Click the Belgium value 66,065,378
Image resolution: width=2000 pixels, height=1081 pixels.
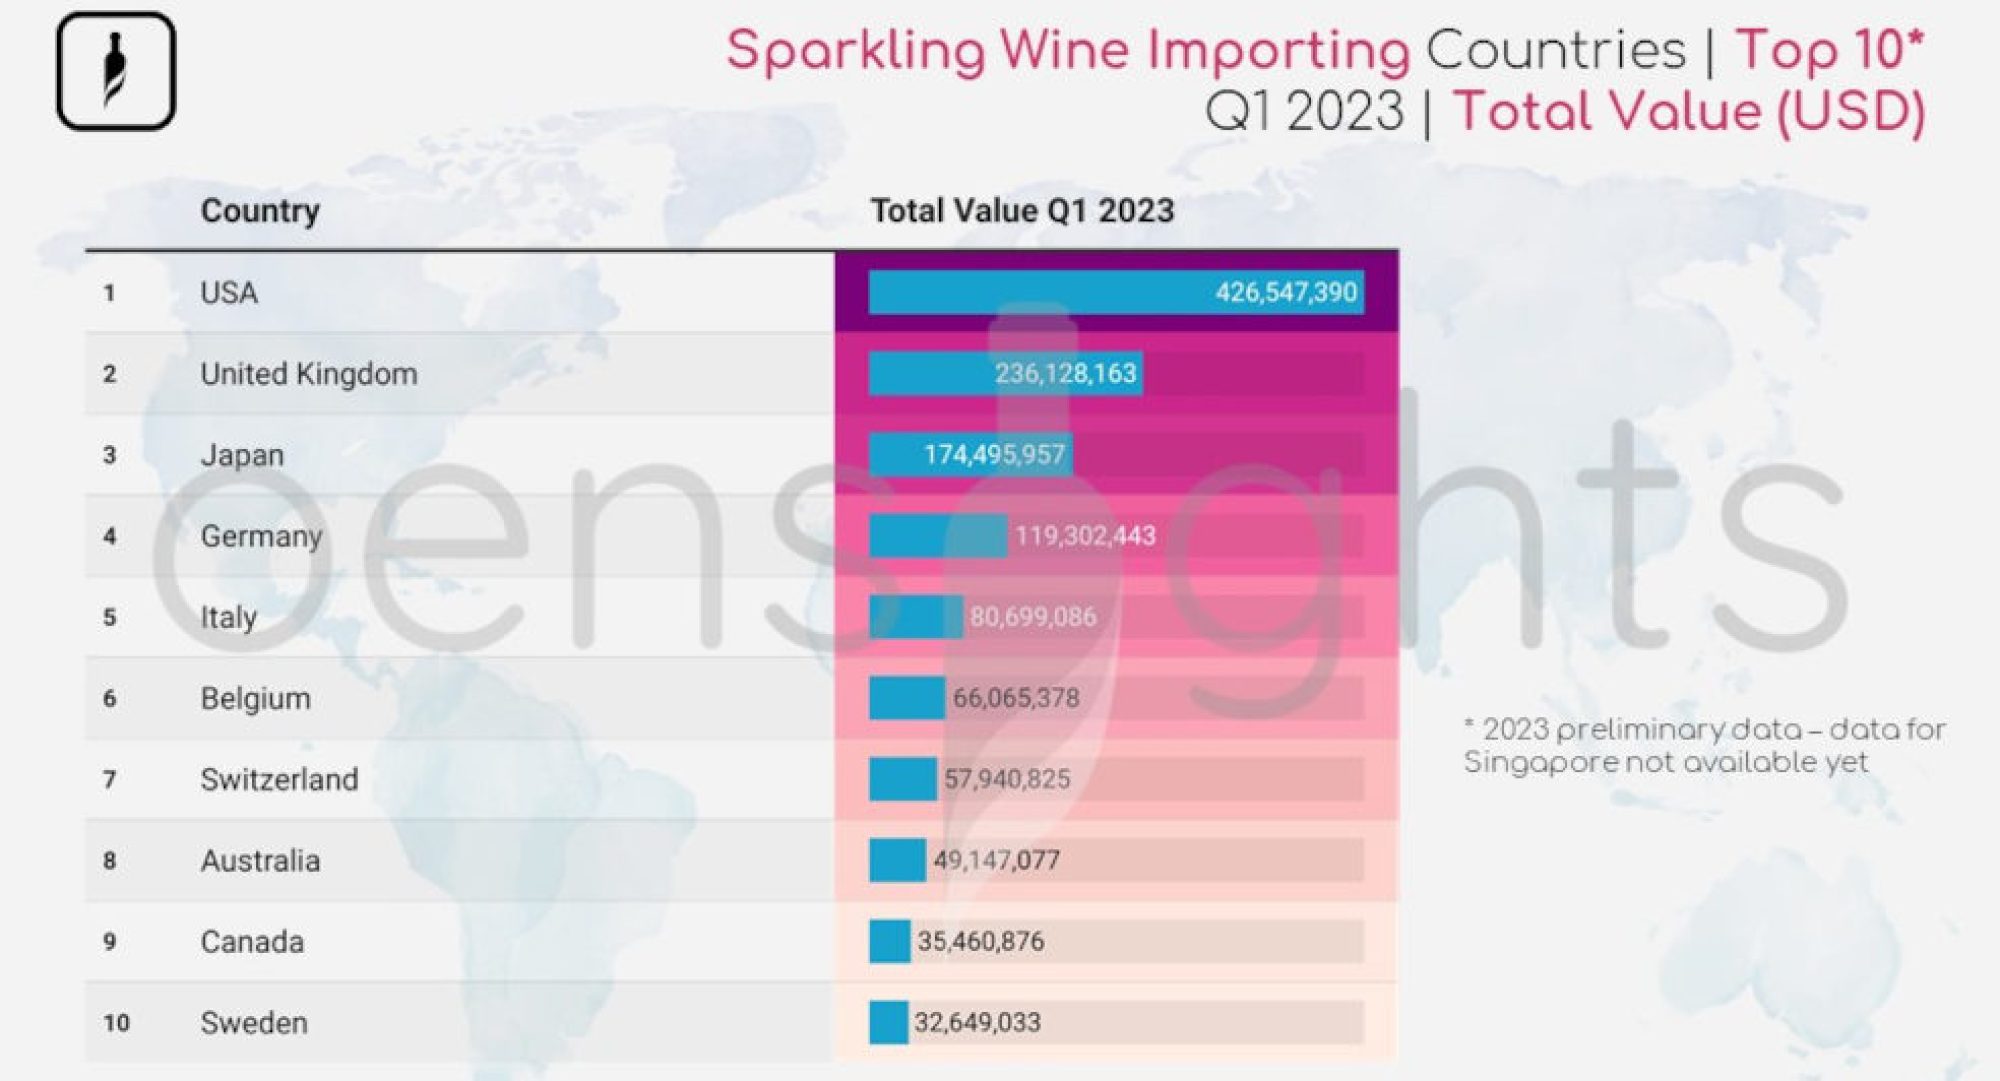click(1016, 698)
